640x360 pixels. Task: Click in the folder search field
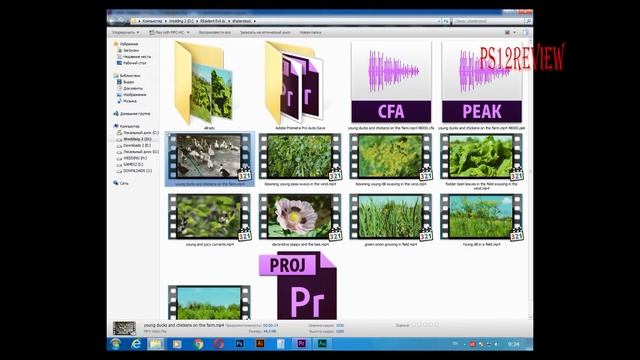(x=489, y=21)
